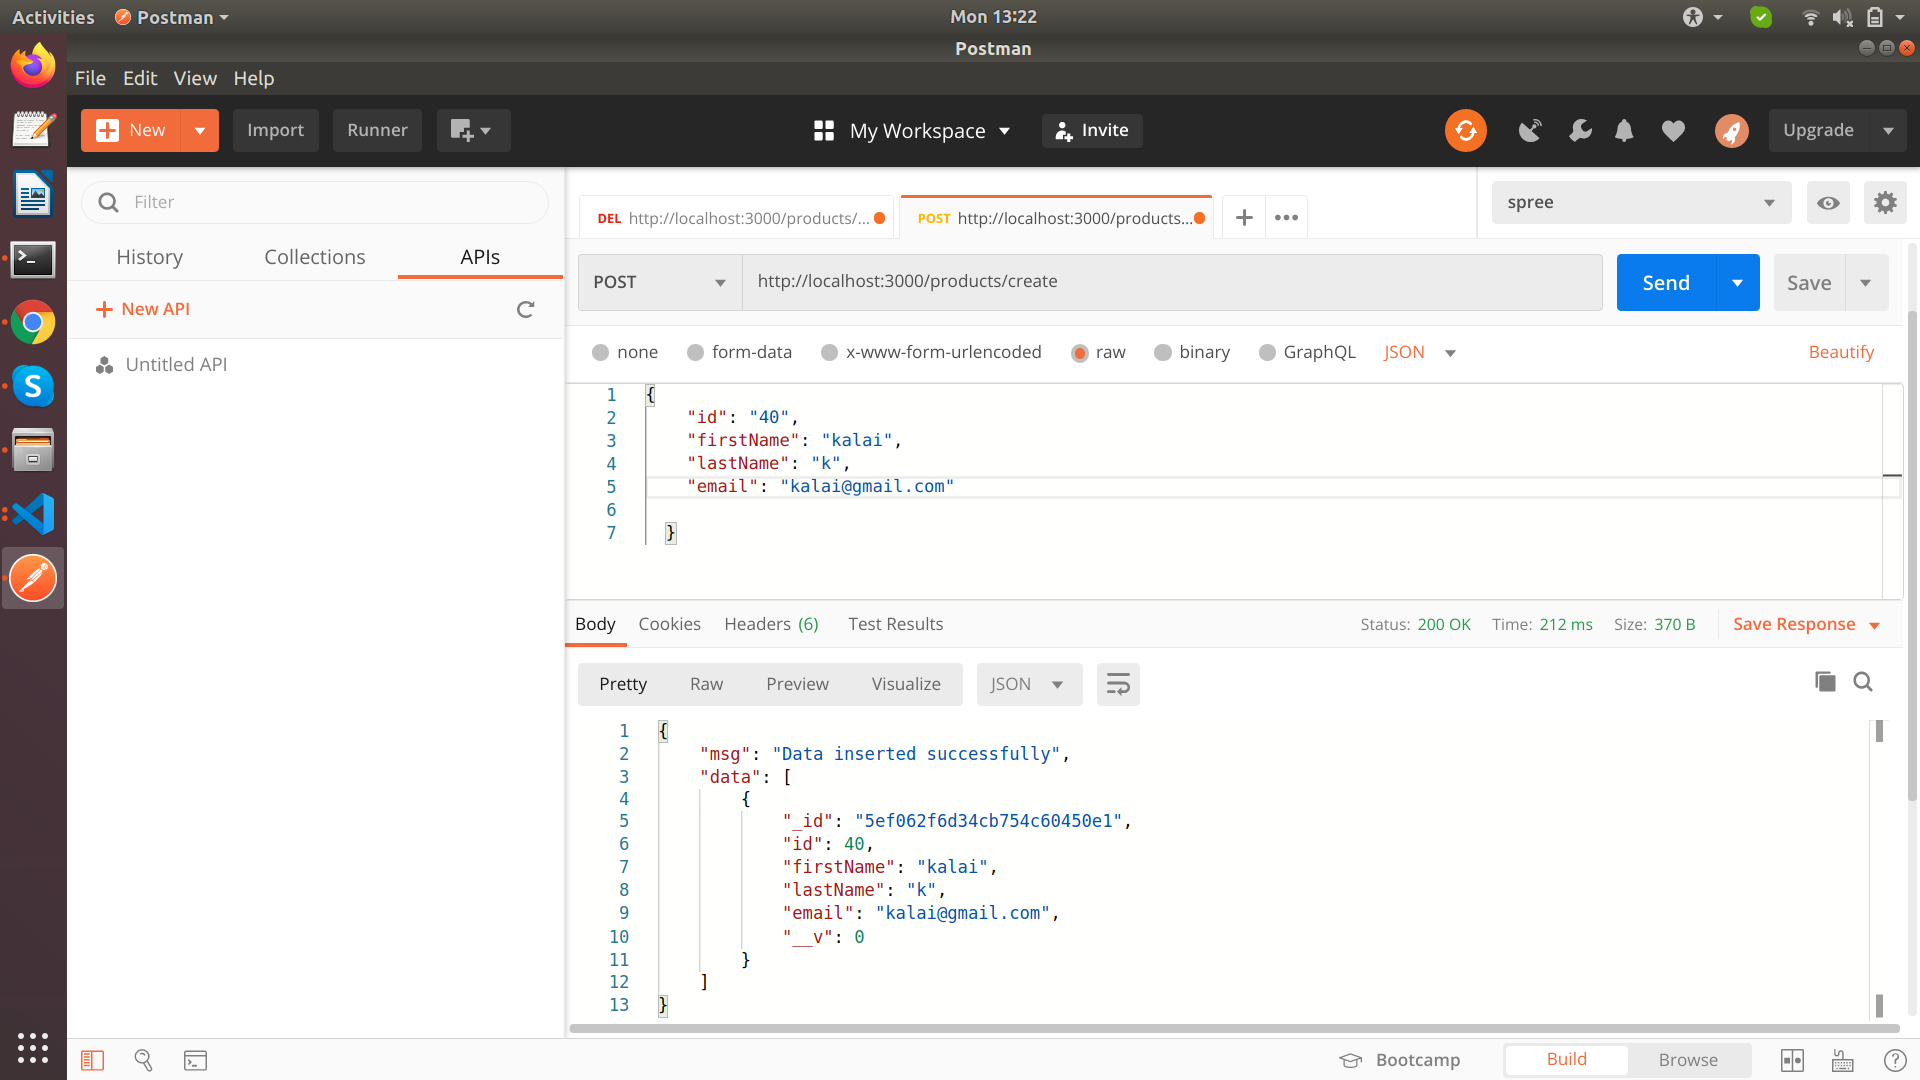This screenshot has height=1080, width=1920.
Task: Open Terminal from the dock
Action: coord(33,259)
